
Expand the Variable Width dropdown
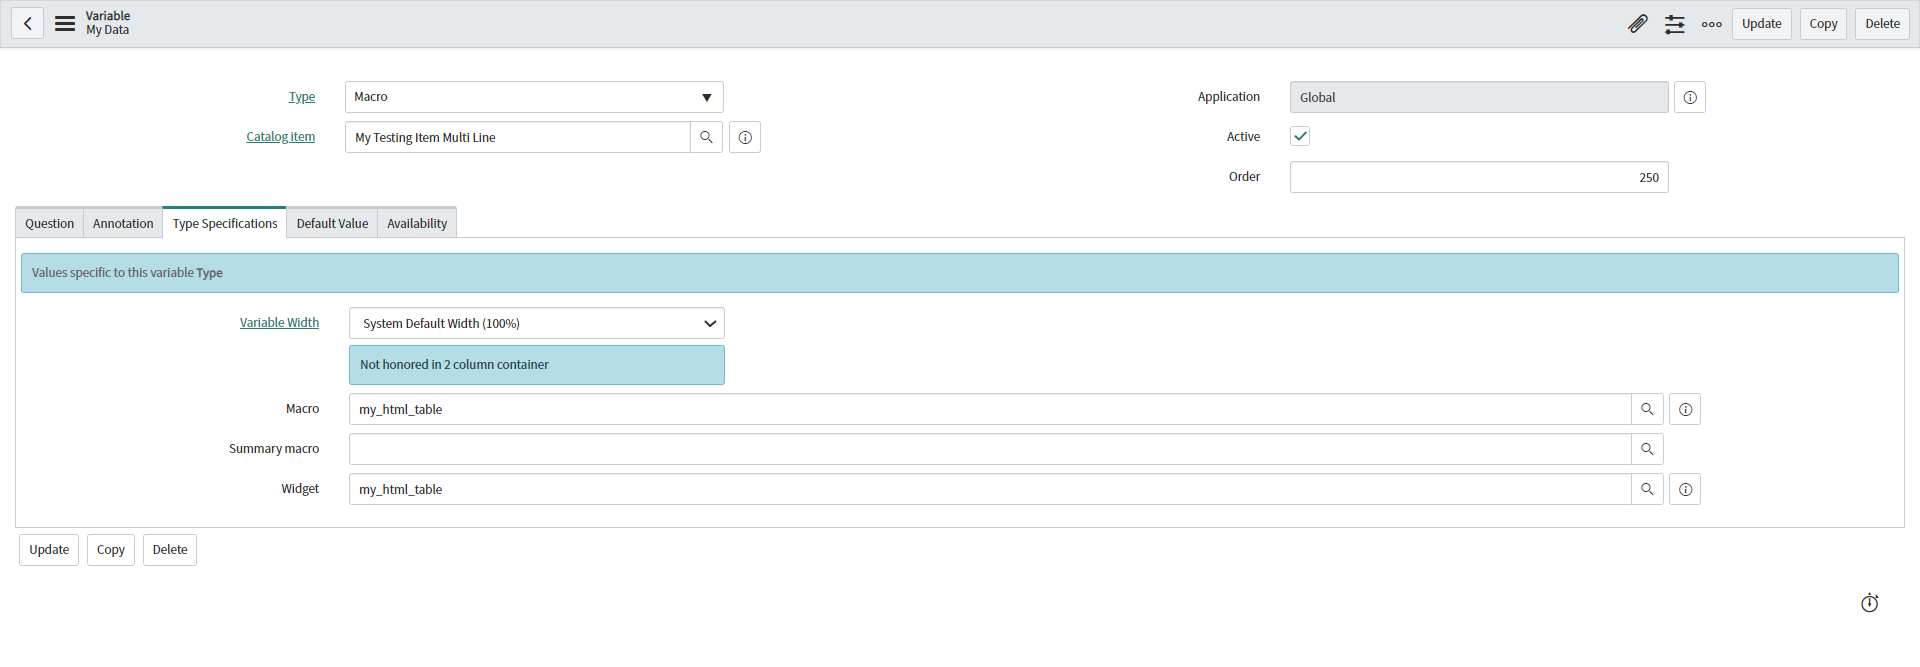pos(537,323)
